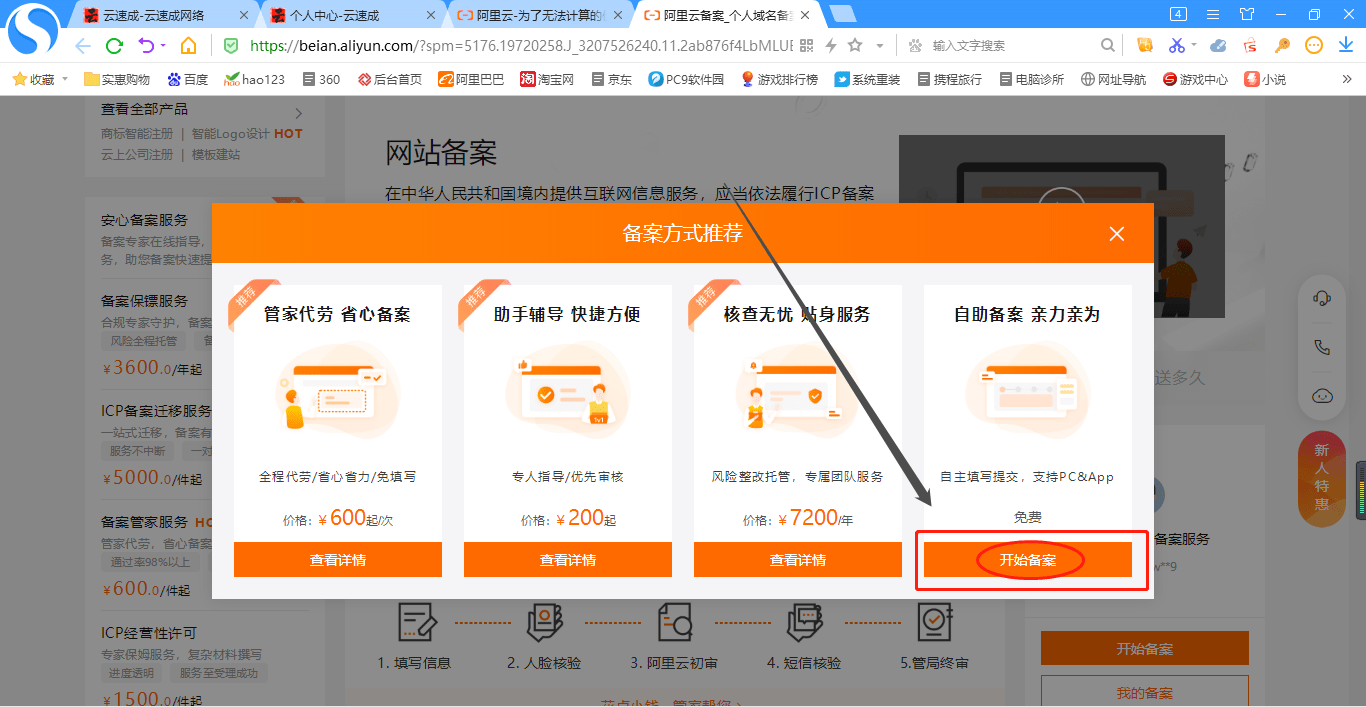Click 查看详情 under 核查无忧 贴身服务

pos(797,560)
